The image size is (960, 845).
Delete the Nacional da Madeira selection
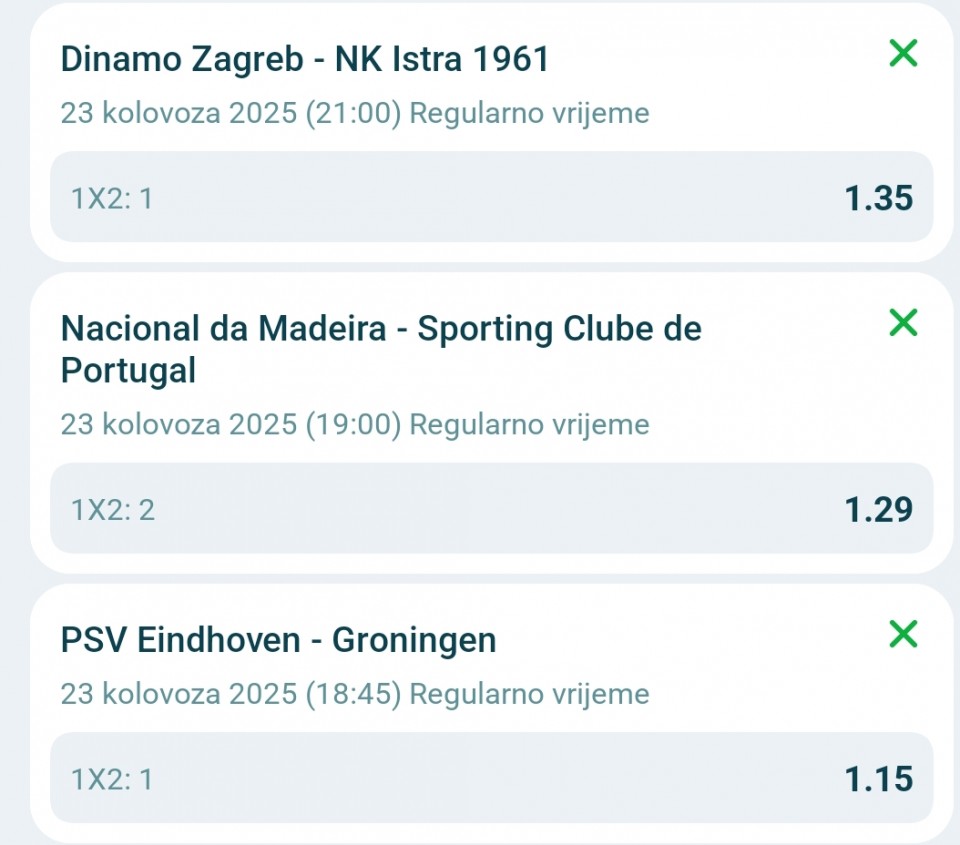pos(903,322)
